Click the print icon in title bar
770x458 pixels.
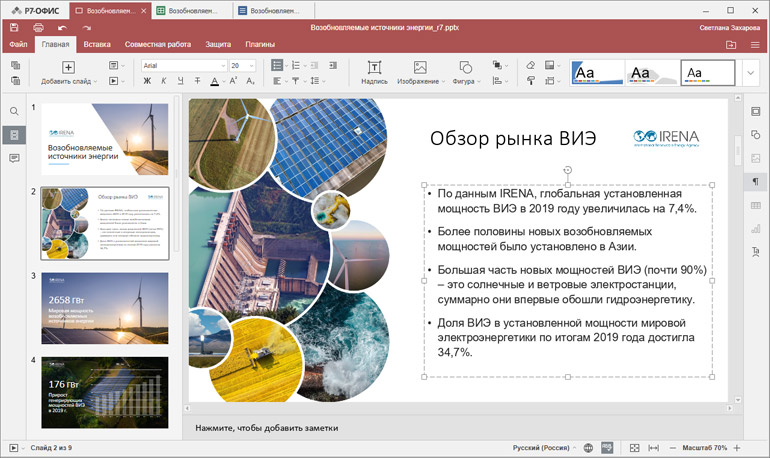38,27
